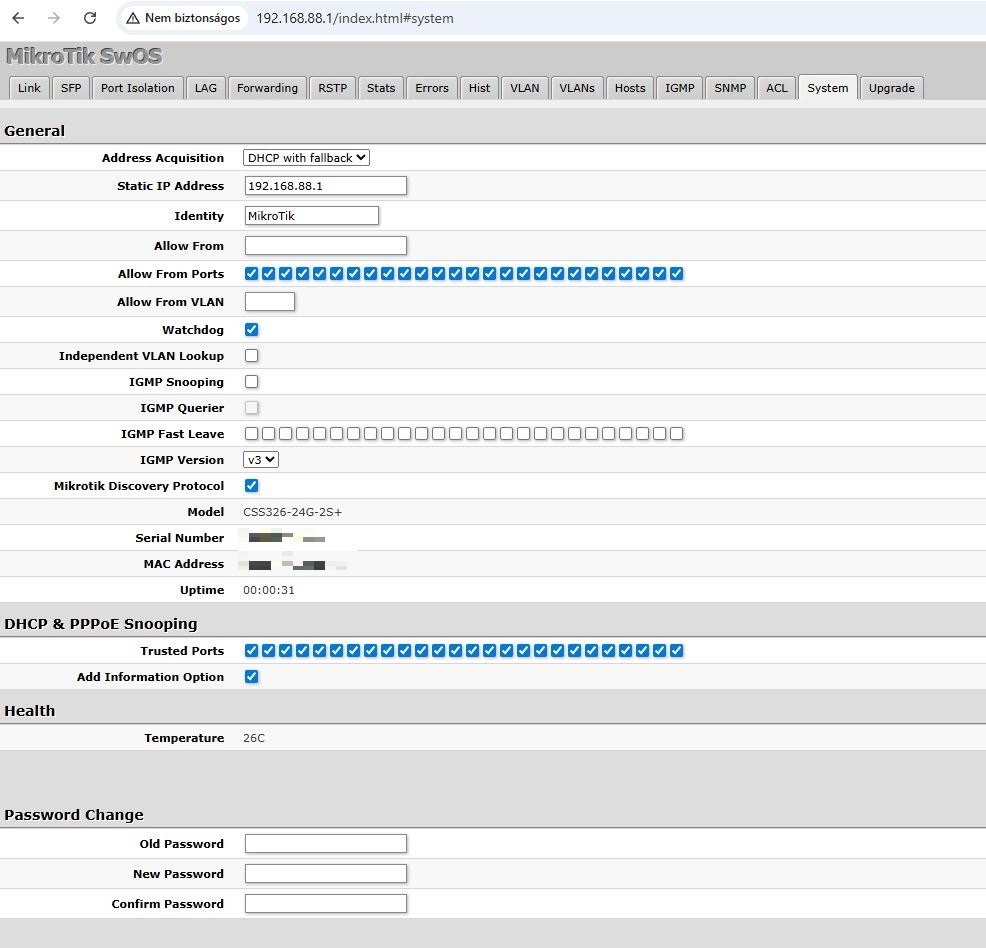Viewport: 986px width, 948px height.
Task: Click the DHCP & PPPoE Snooping heading
Action: point(101,624)
